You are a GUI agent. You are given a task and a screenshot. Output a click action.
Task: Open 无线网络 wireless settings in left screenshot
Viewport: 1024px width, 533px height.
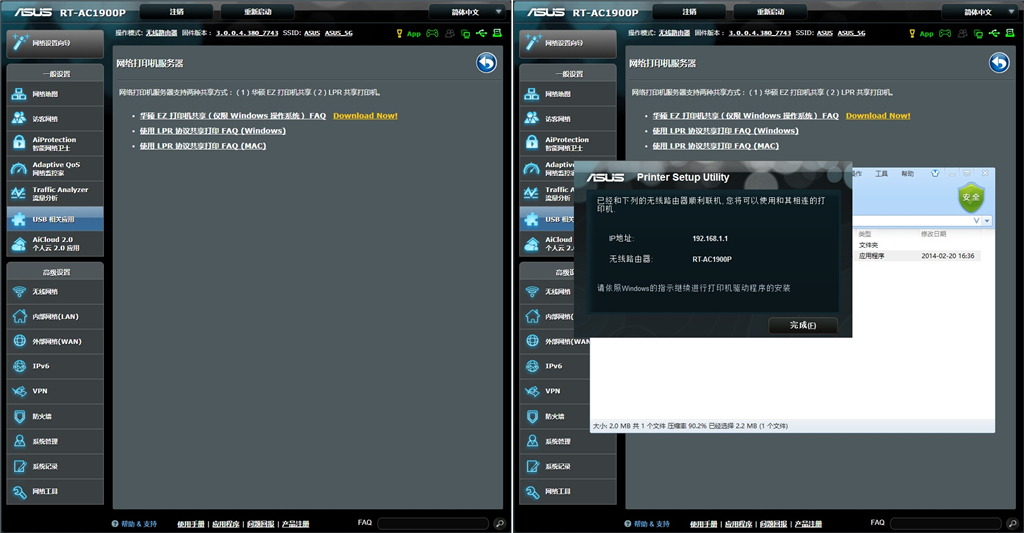click(55, 292)
